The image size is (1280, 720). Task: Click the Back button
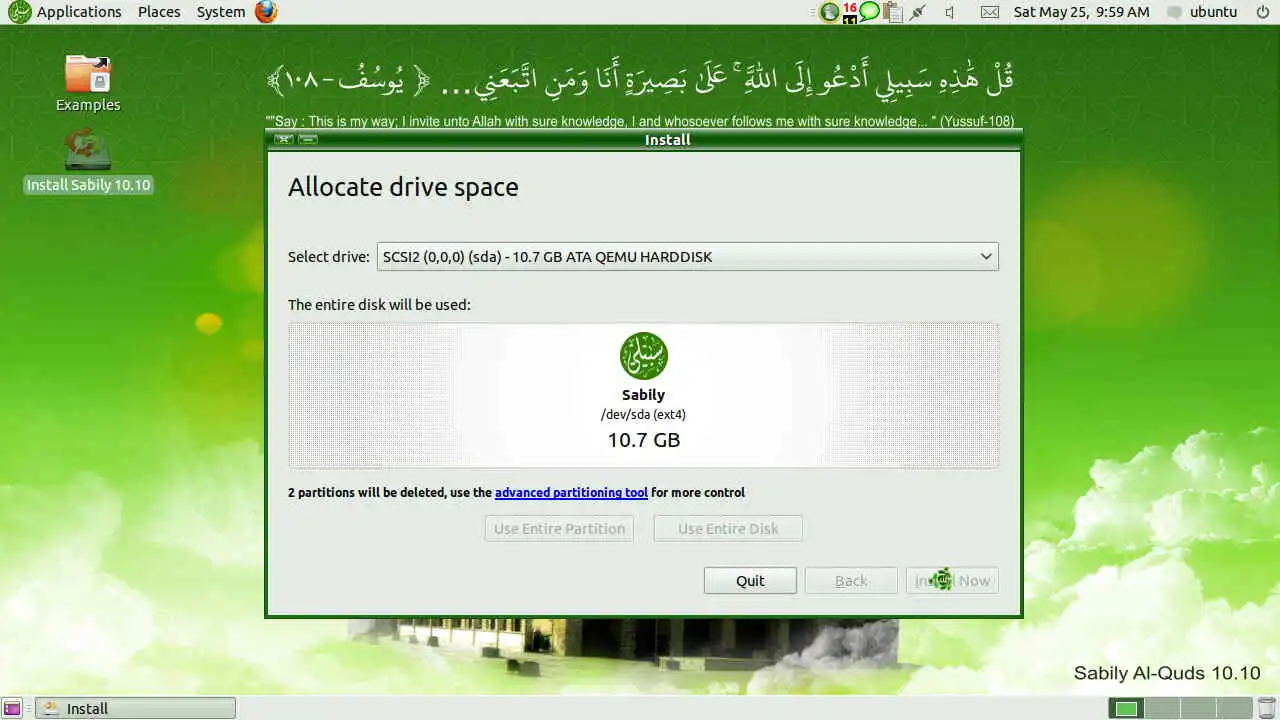tap(851, 580)
